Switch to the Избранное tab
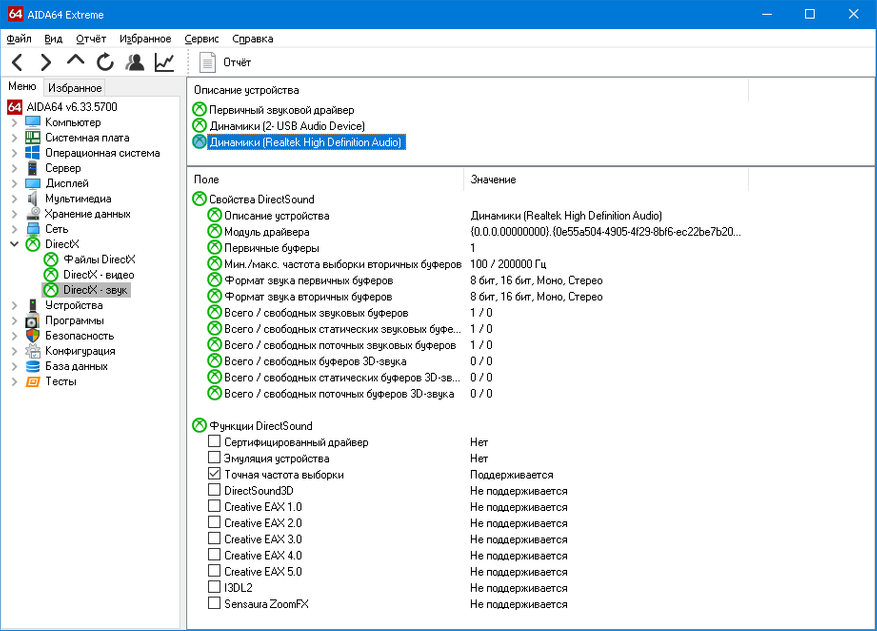The image size is (877, 631). tap(75, 88)
